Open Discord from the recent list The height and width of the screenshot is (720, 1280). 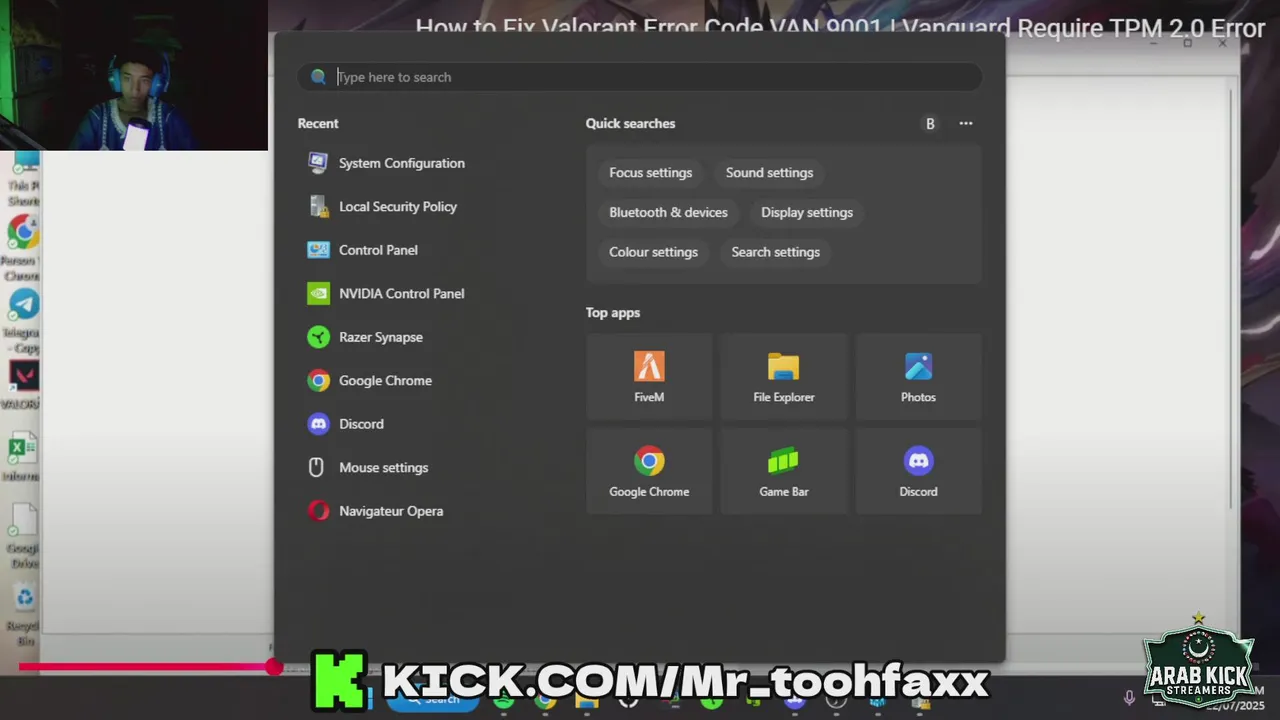346,424
